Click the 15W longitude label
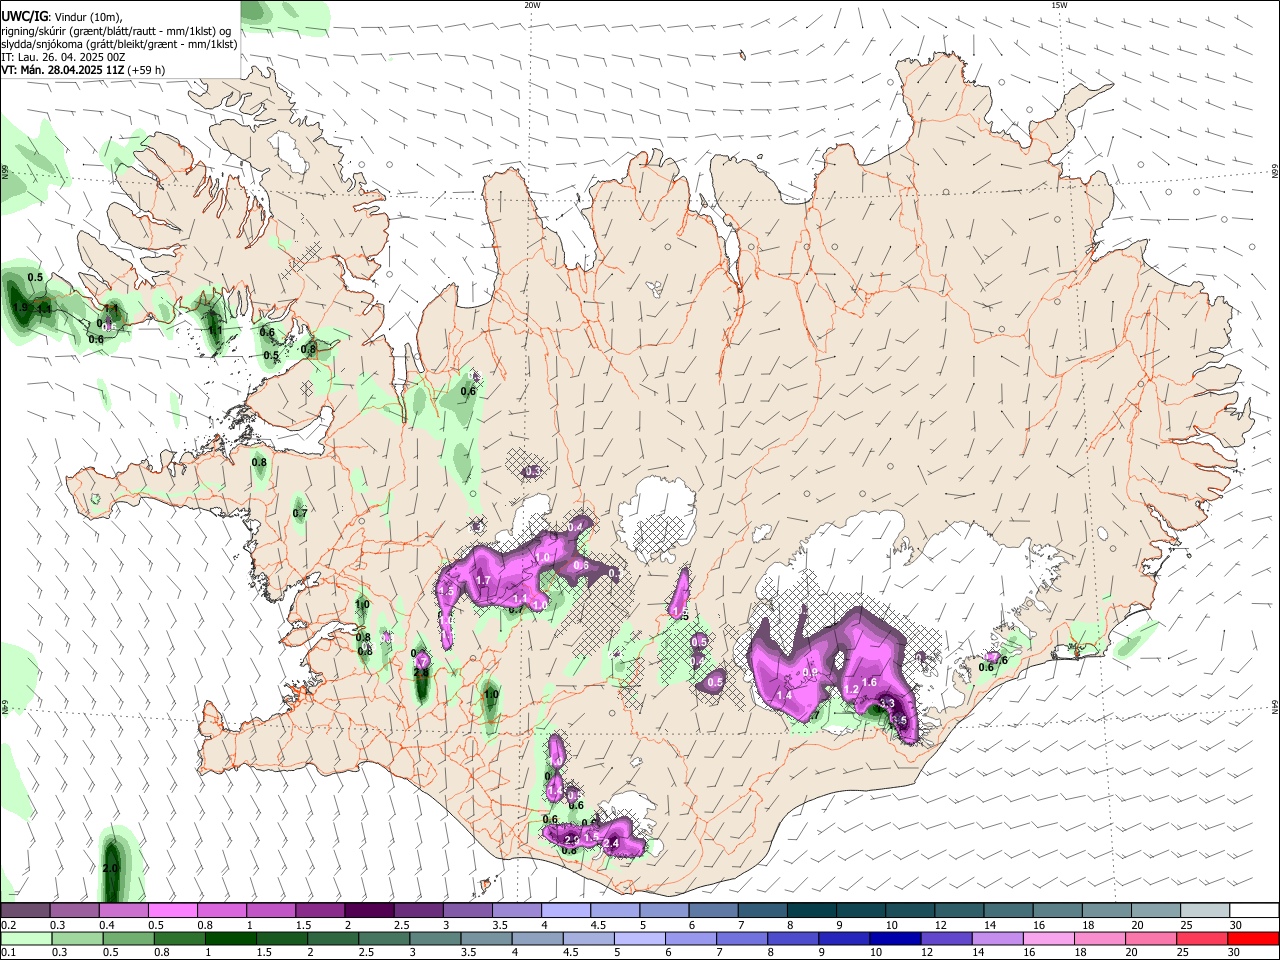Viewport: 1280px width, 960px height. (1059, 5)
